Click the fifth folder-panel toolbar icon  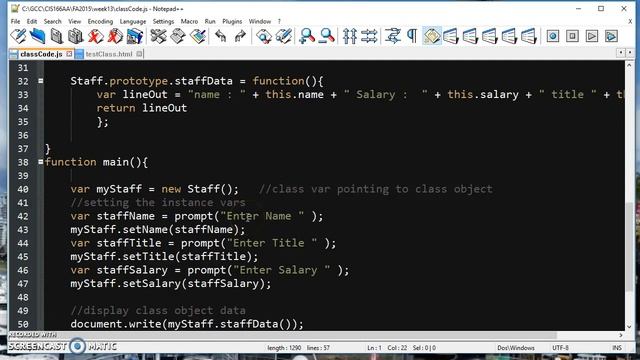click(529, 36)
